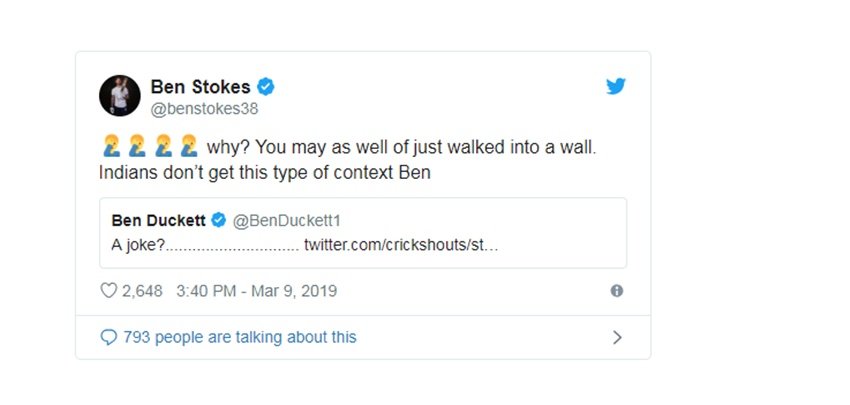
Task: Click Ben Stokes' profile avatar
Action: click(x=120, y=95)
